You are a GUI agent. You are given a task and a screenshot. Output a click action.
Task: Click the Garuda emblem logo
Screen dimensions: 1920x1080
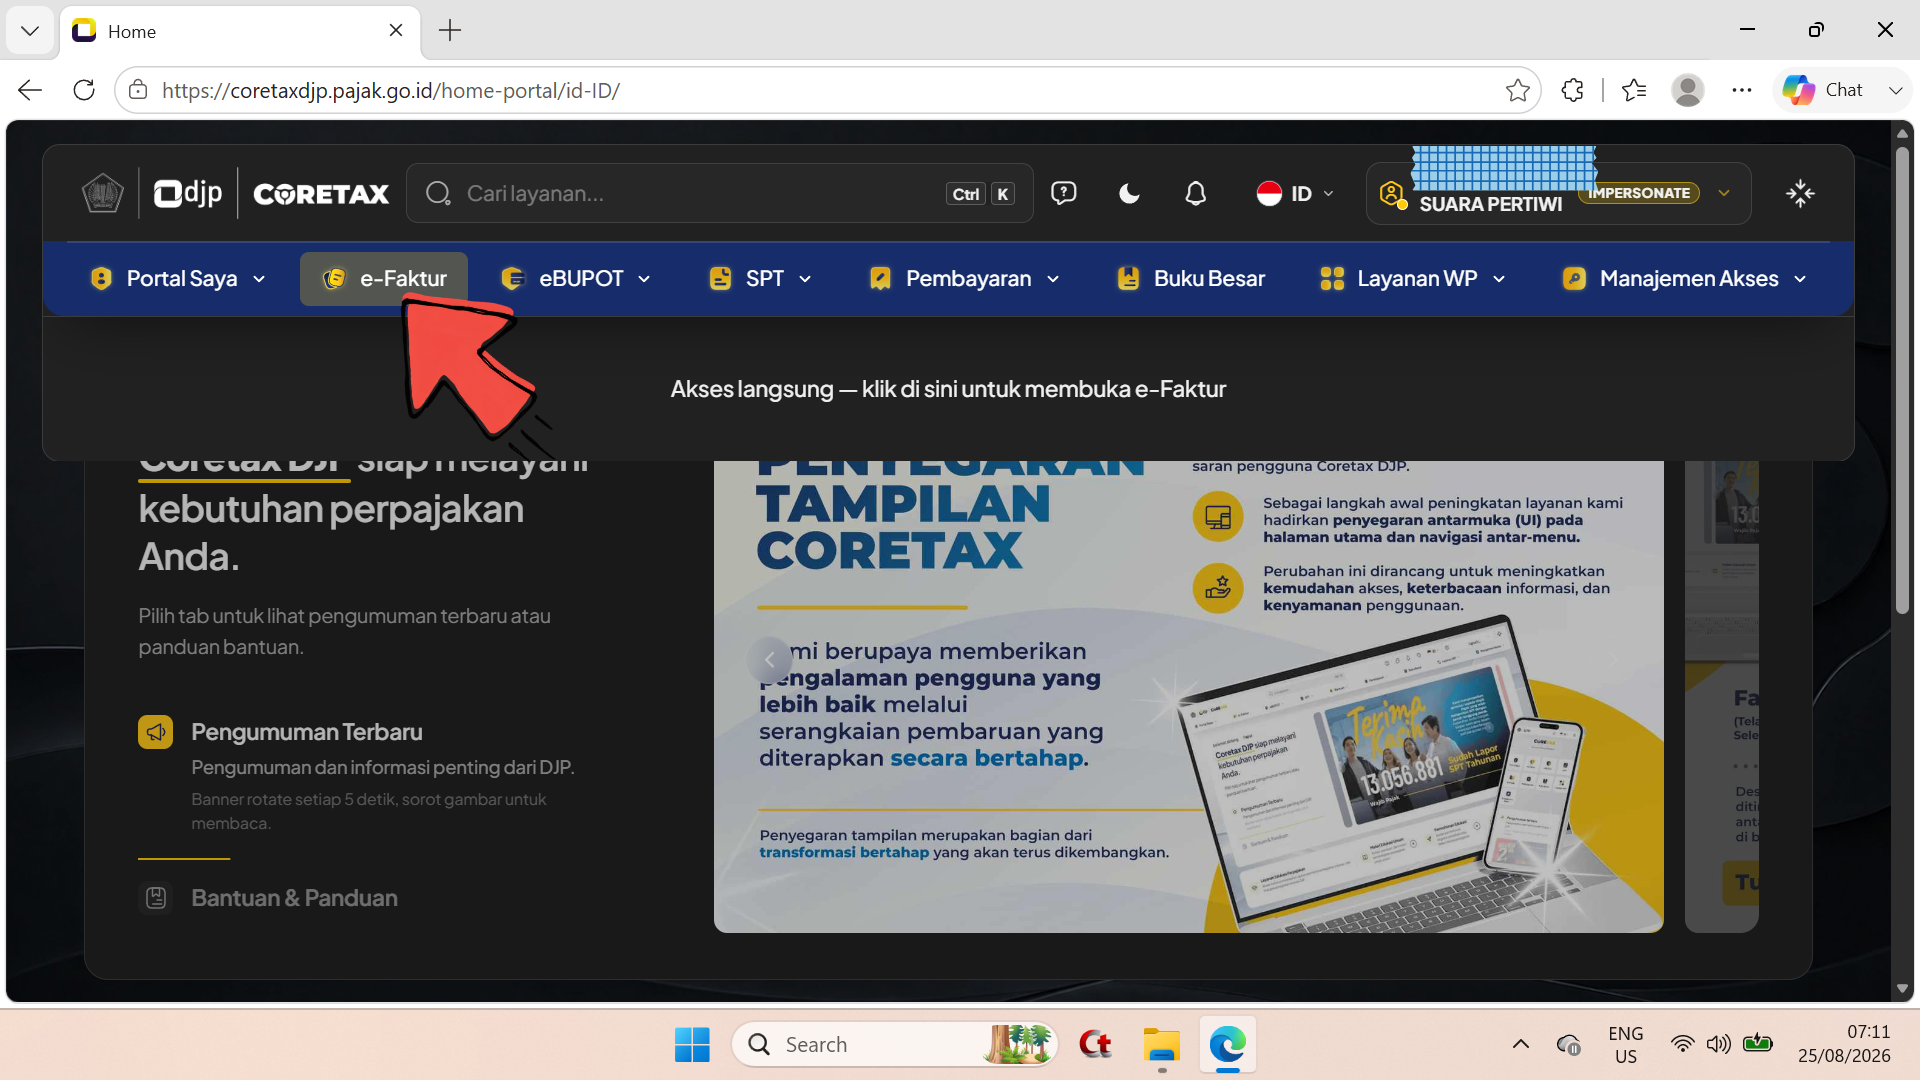point(102,193)
